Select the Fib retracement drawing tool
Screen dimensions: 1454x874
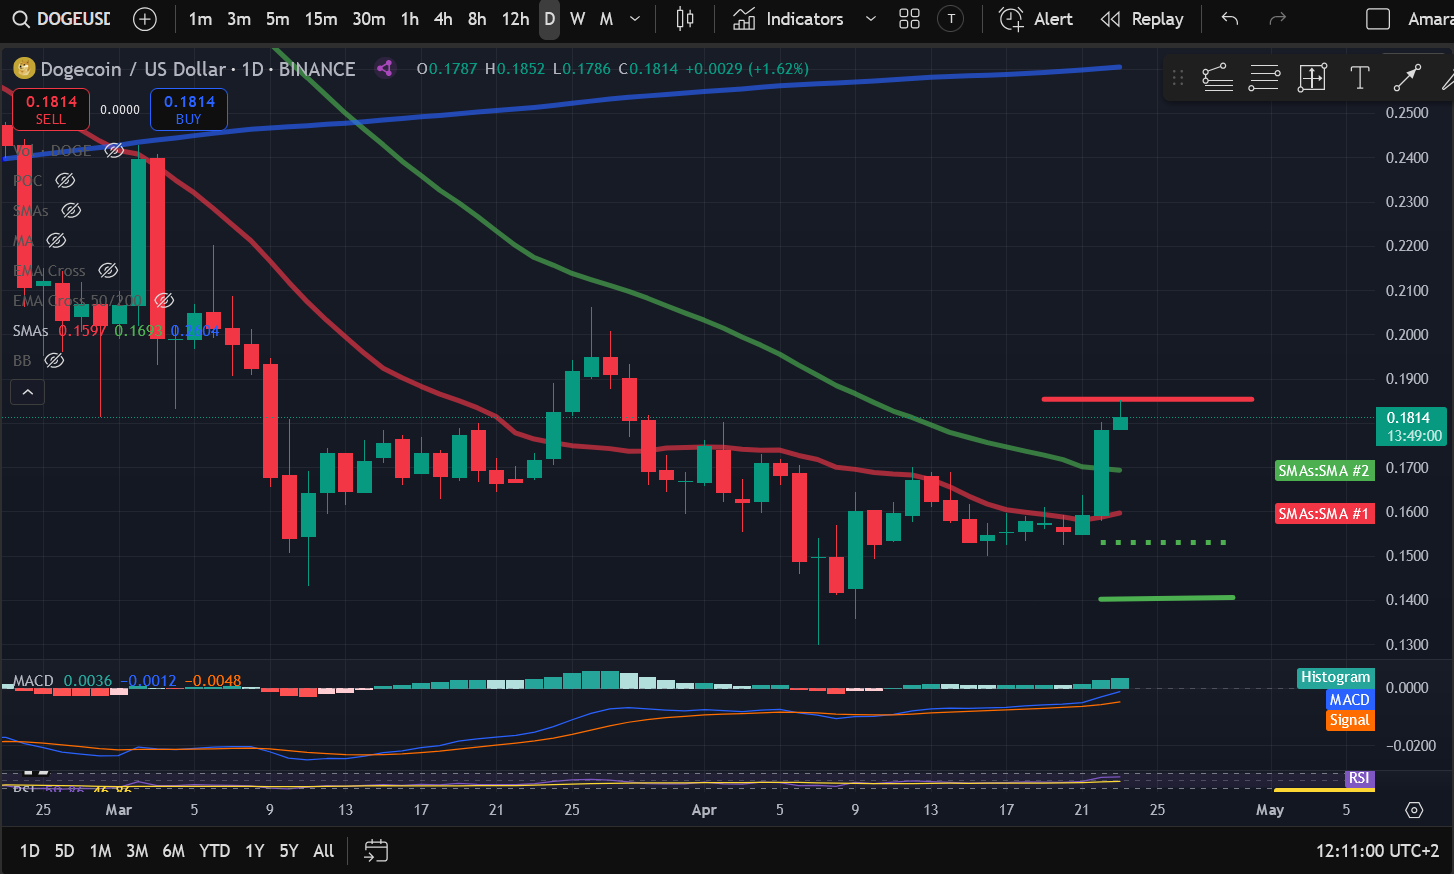[x=1217, y=78]
